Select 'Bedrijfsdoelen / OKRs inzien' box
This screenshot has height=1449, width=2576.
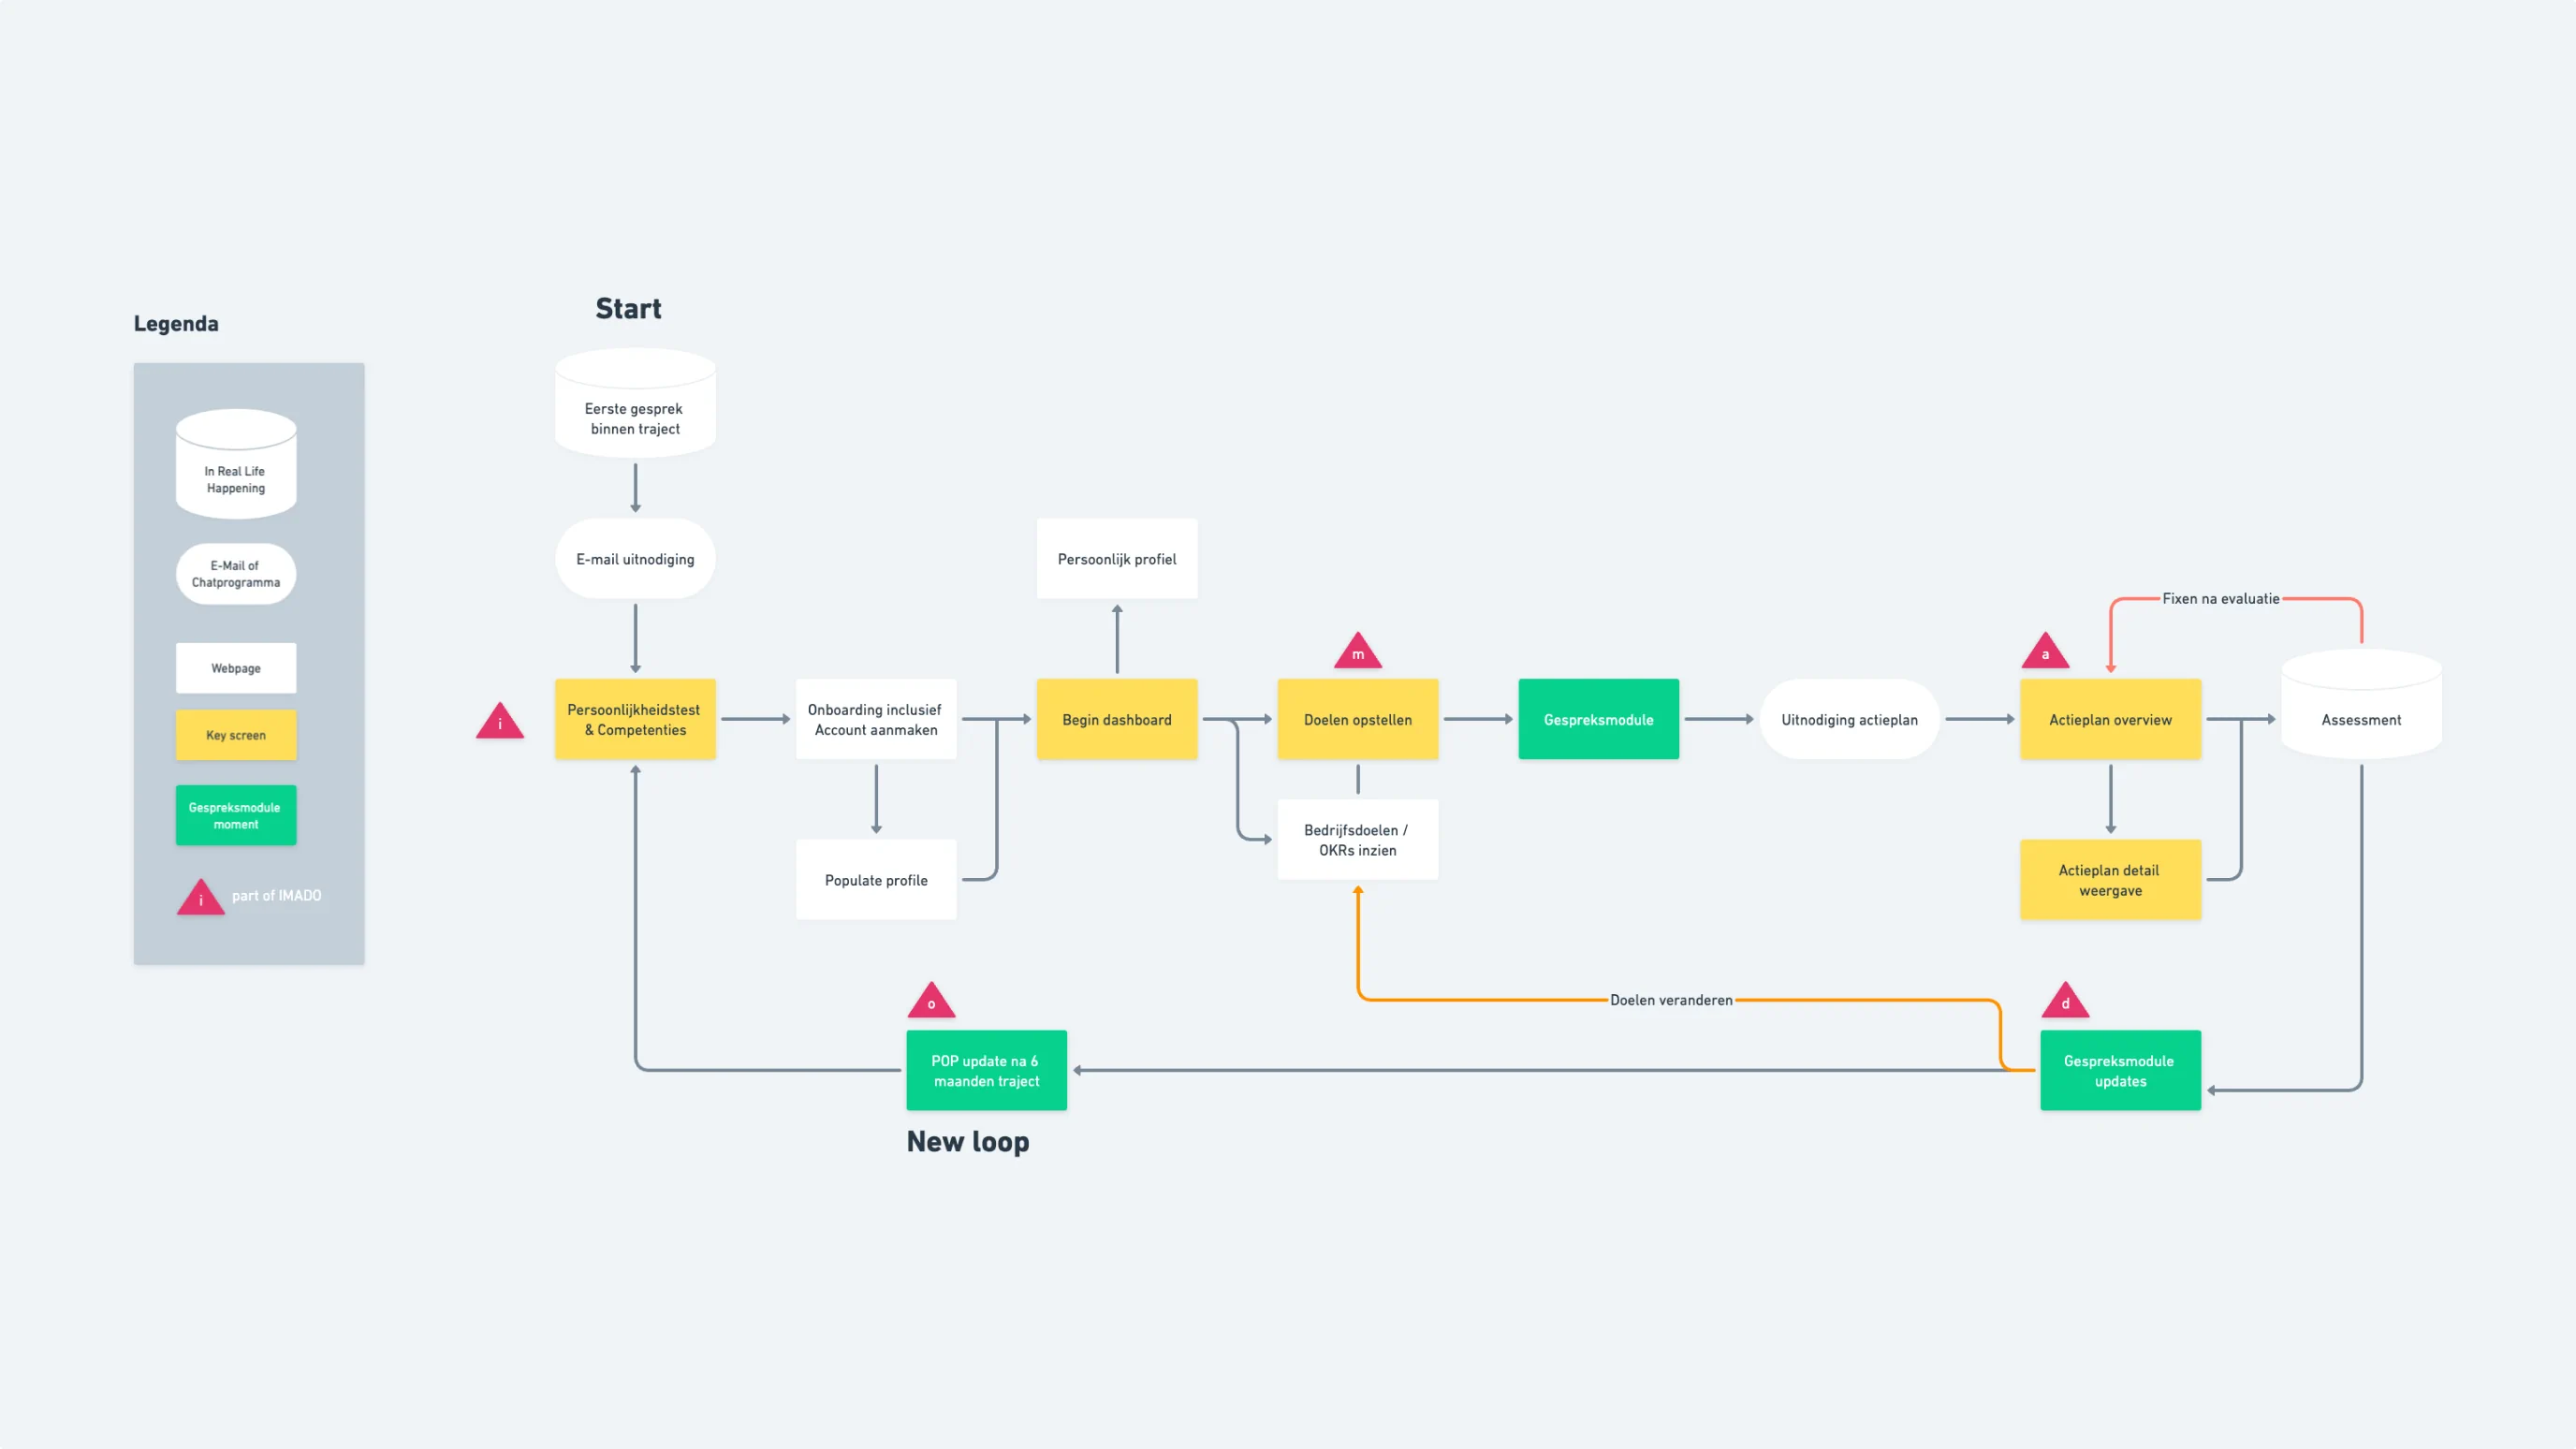point(1358,839)
